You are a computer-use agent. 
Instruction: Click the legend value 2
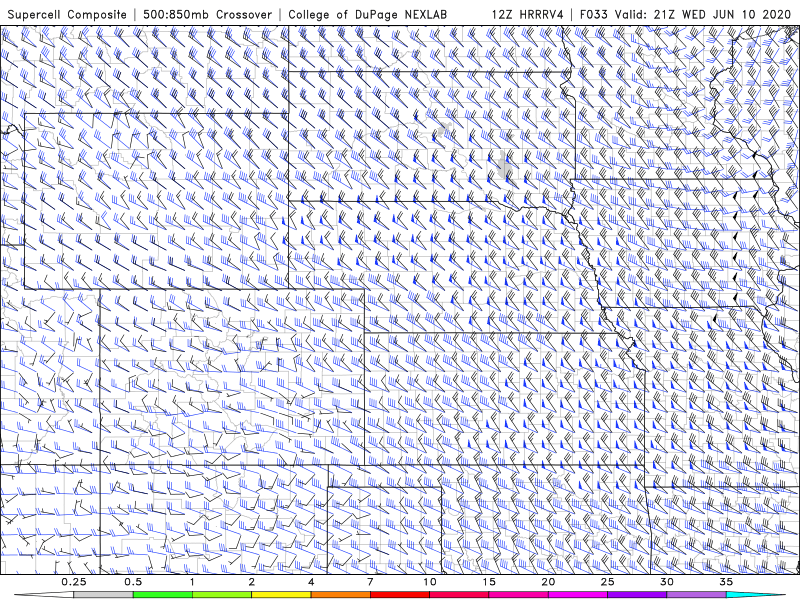(252, 582)
